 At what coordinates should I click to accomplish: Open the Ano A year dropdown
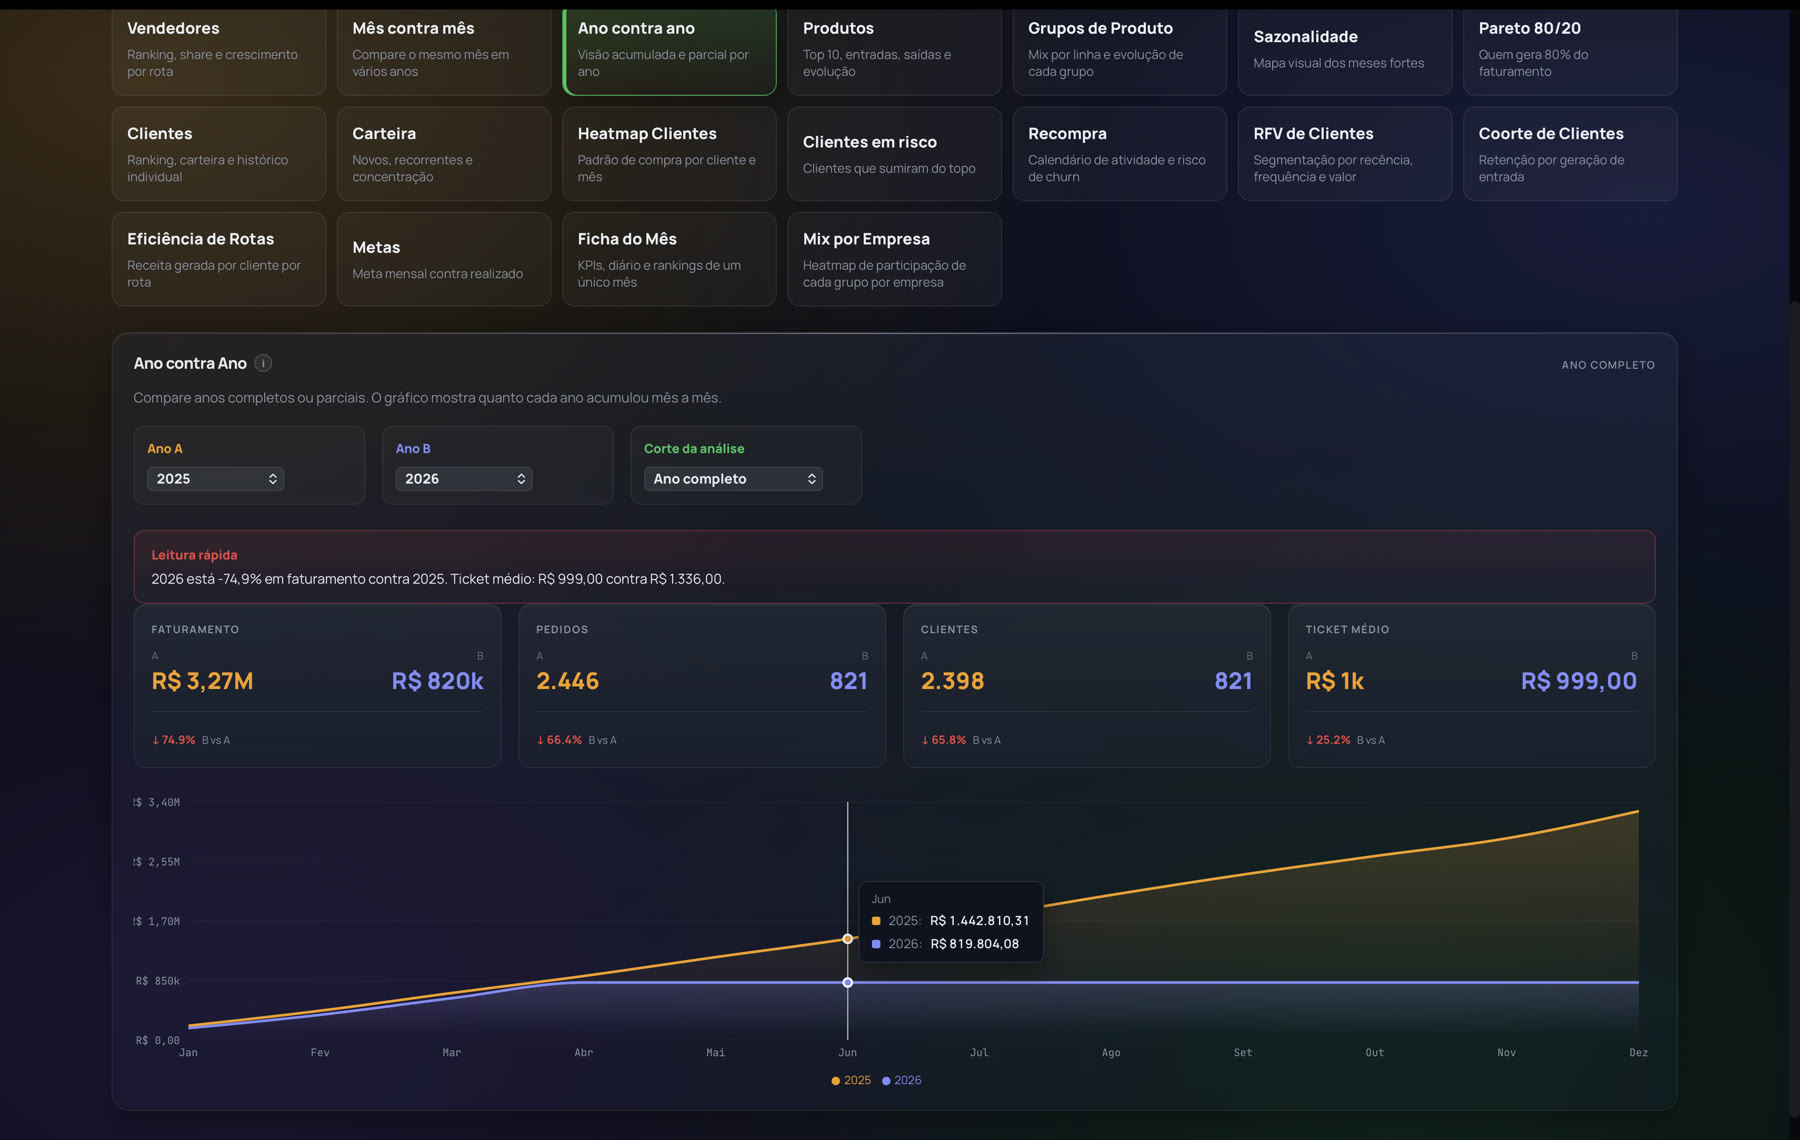(215, 479)
